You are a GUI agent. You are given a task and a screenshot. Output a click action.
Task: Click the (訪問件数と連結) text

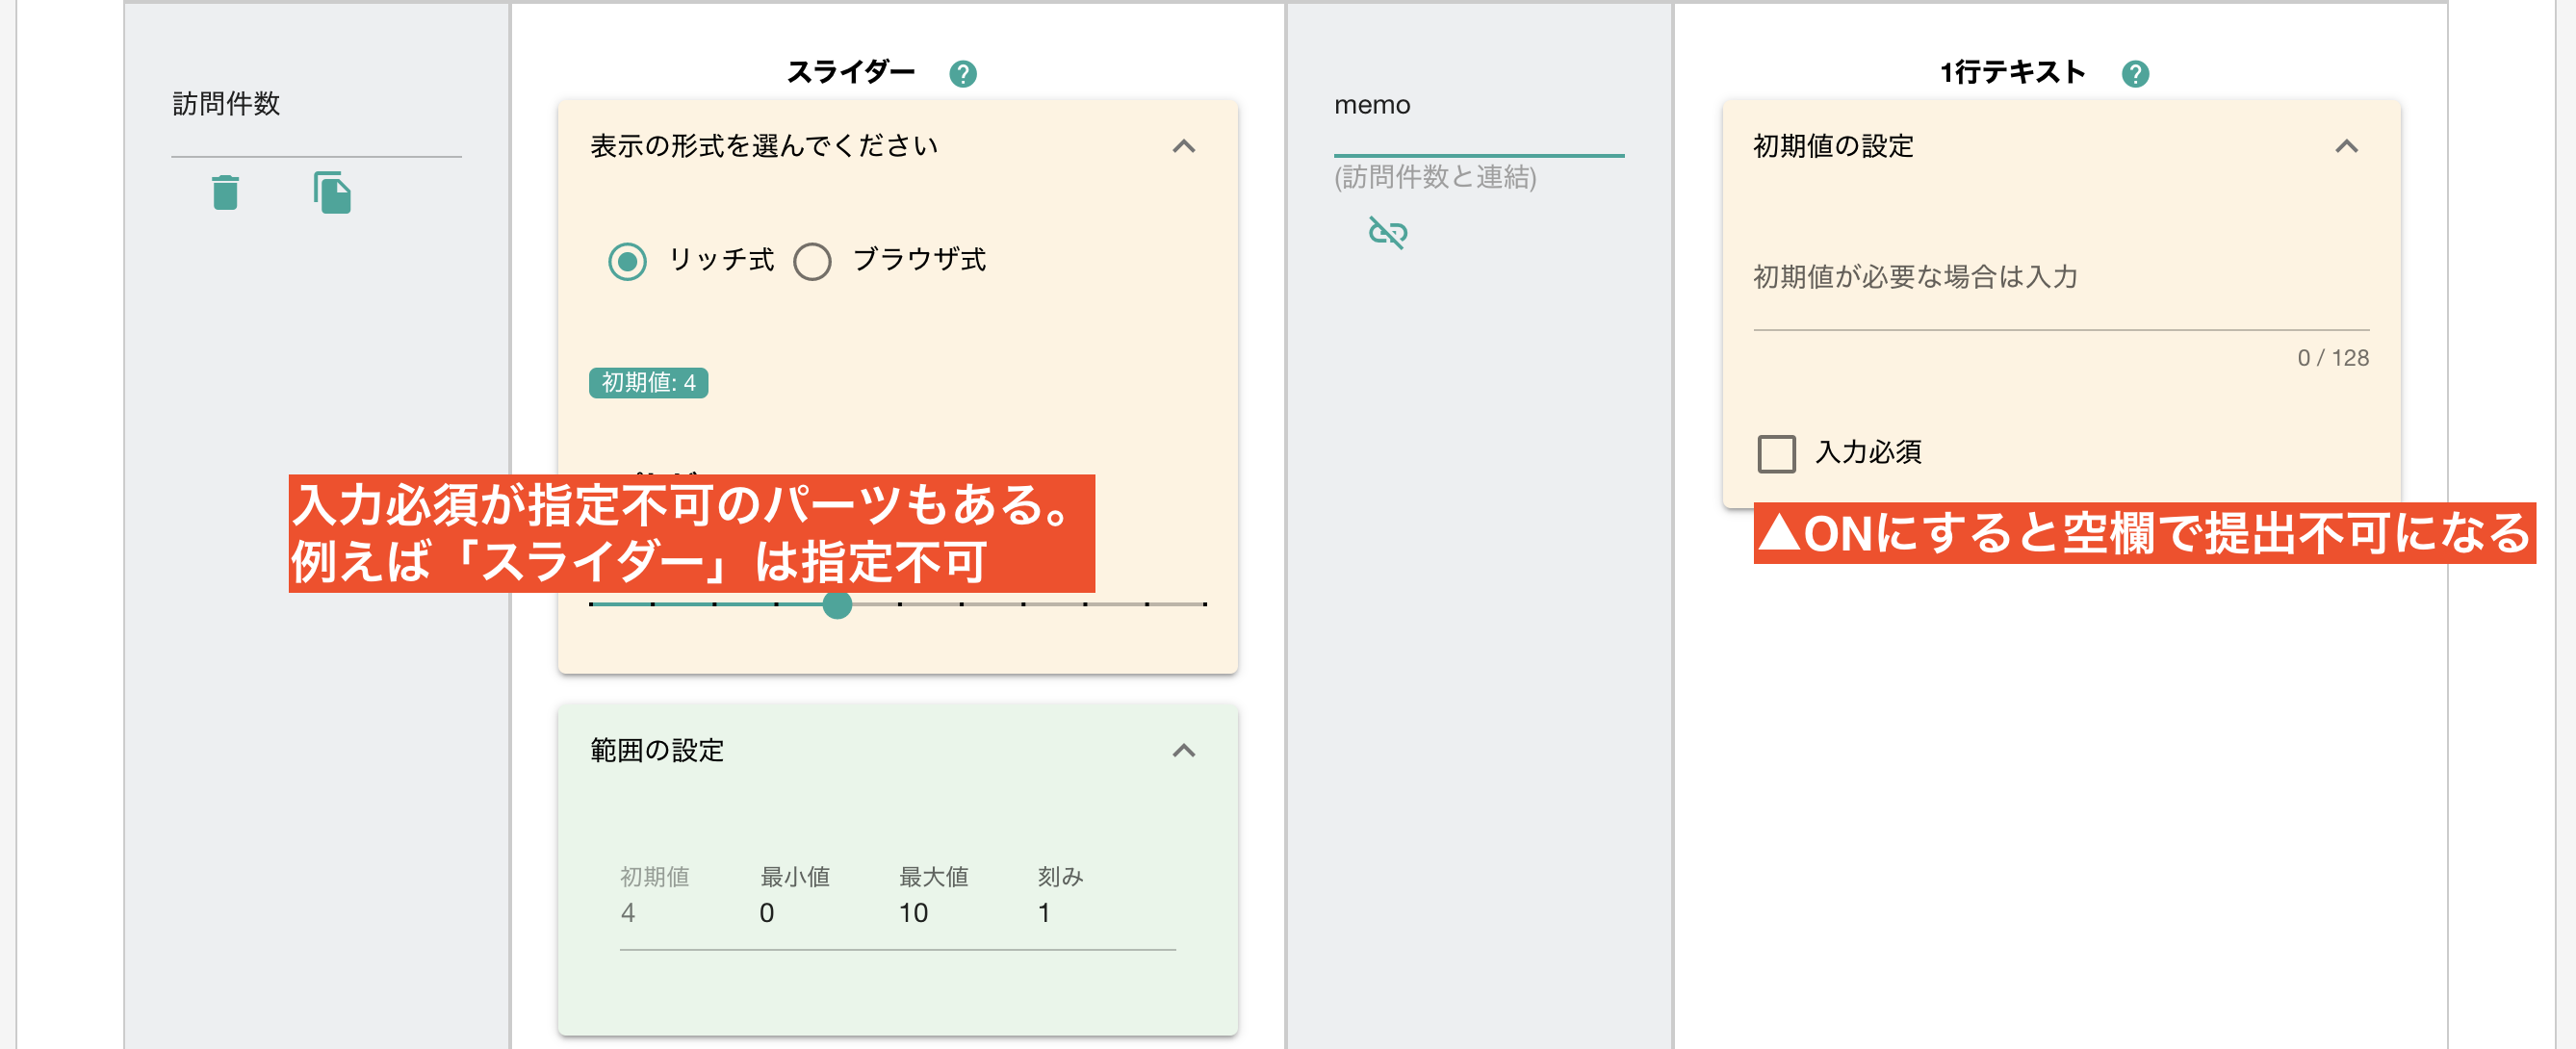(1434, 177)
